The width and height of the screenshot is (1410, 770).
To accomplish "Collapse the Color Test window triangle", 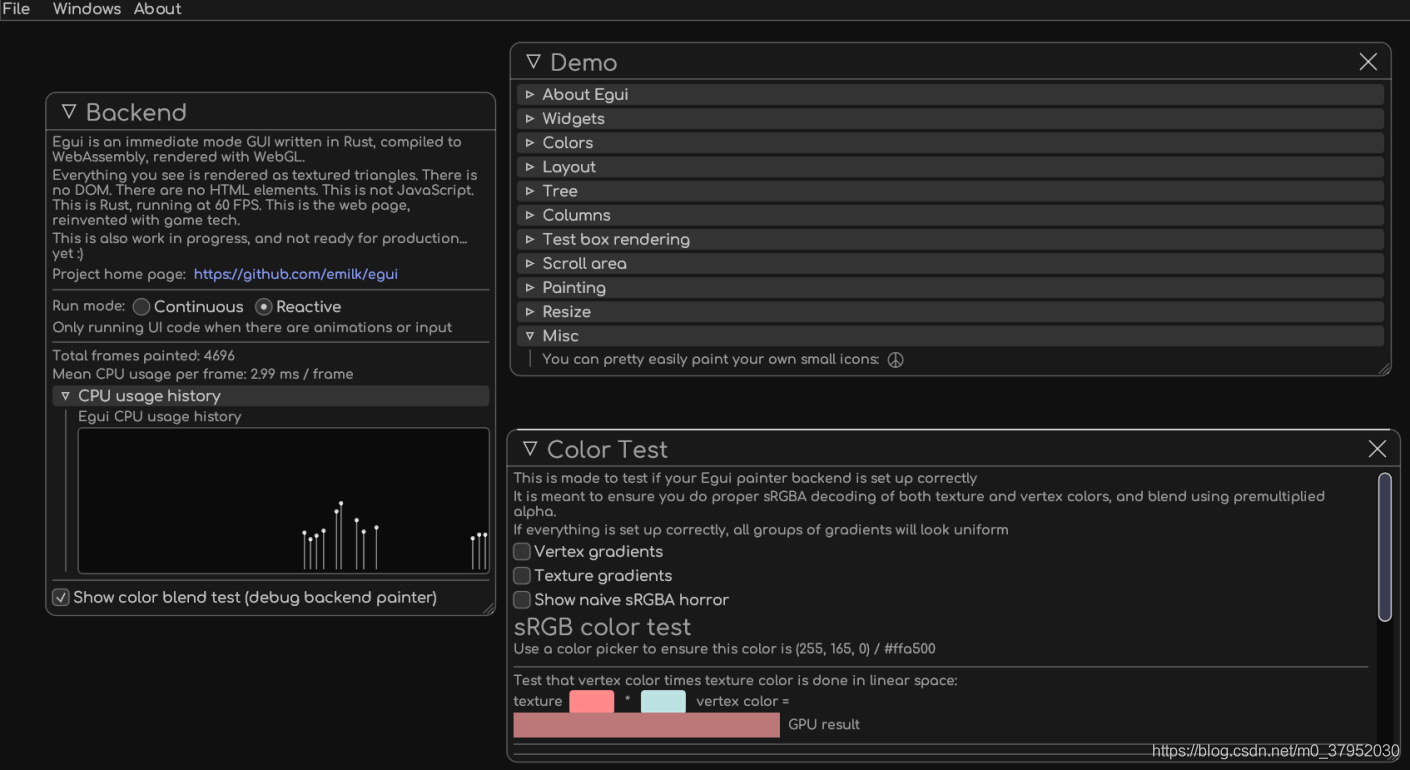I will tap(530, 449).
